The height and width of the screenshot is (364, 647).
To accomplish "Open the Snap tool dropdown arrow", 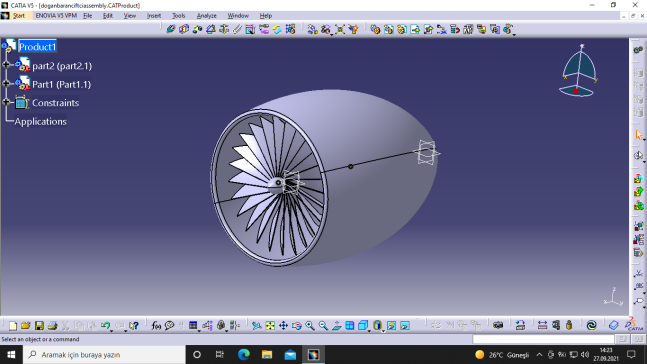I will 332,35.
